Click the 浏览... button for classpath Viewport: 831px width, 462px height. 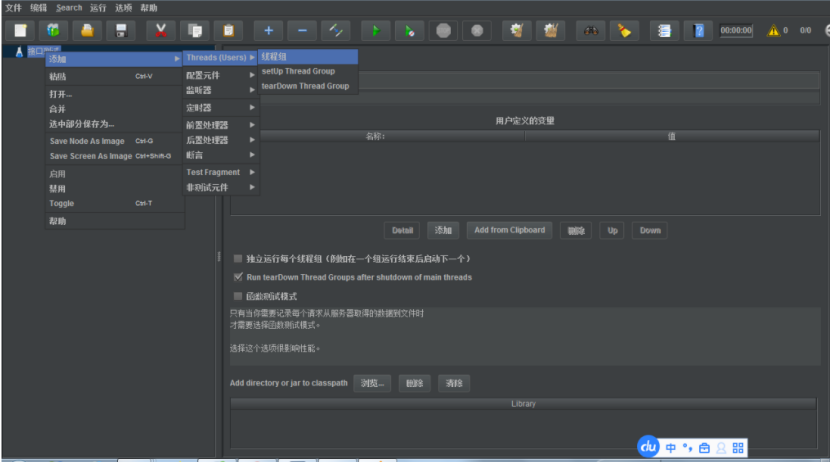click(372, 383)
